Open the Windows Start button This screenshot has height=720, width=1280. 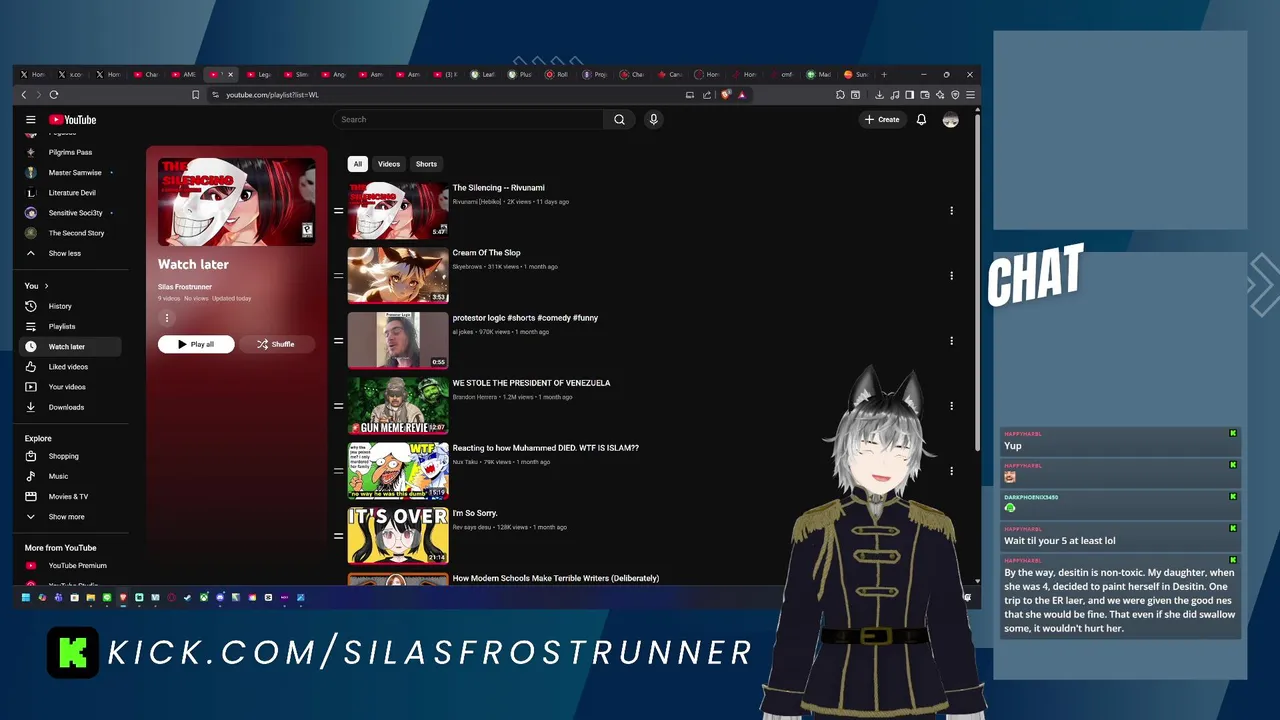pos(26,597)
